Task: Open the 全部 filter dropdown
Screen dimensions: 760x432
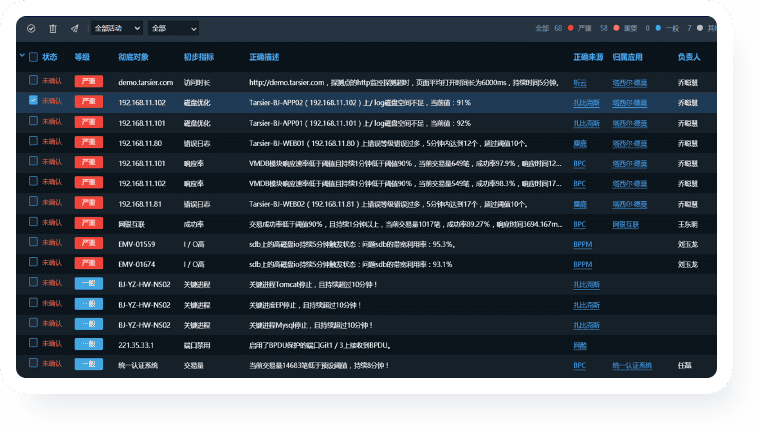Action: [174, 29]
